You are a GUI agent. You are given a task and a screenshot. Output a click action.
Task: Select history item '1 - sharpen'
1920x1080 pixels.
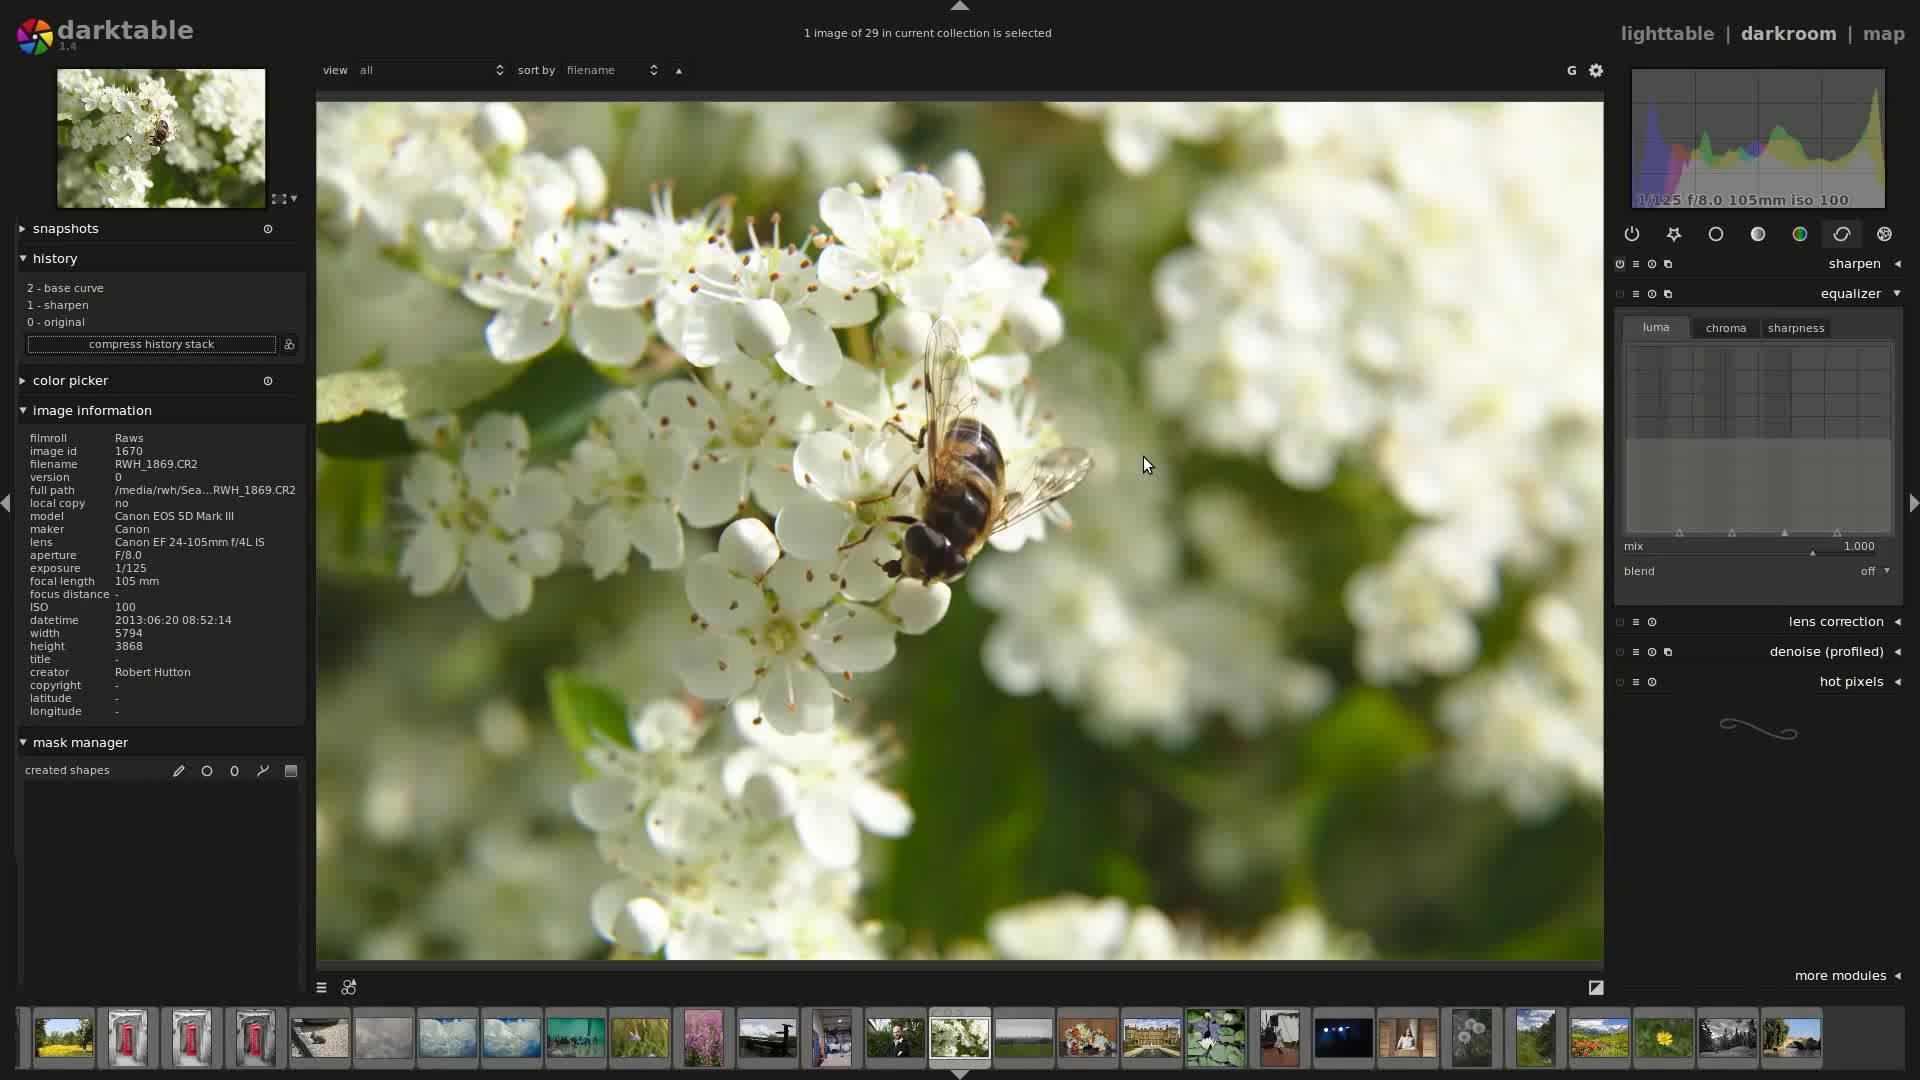tap(58, 305)
